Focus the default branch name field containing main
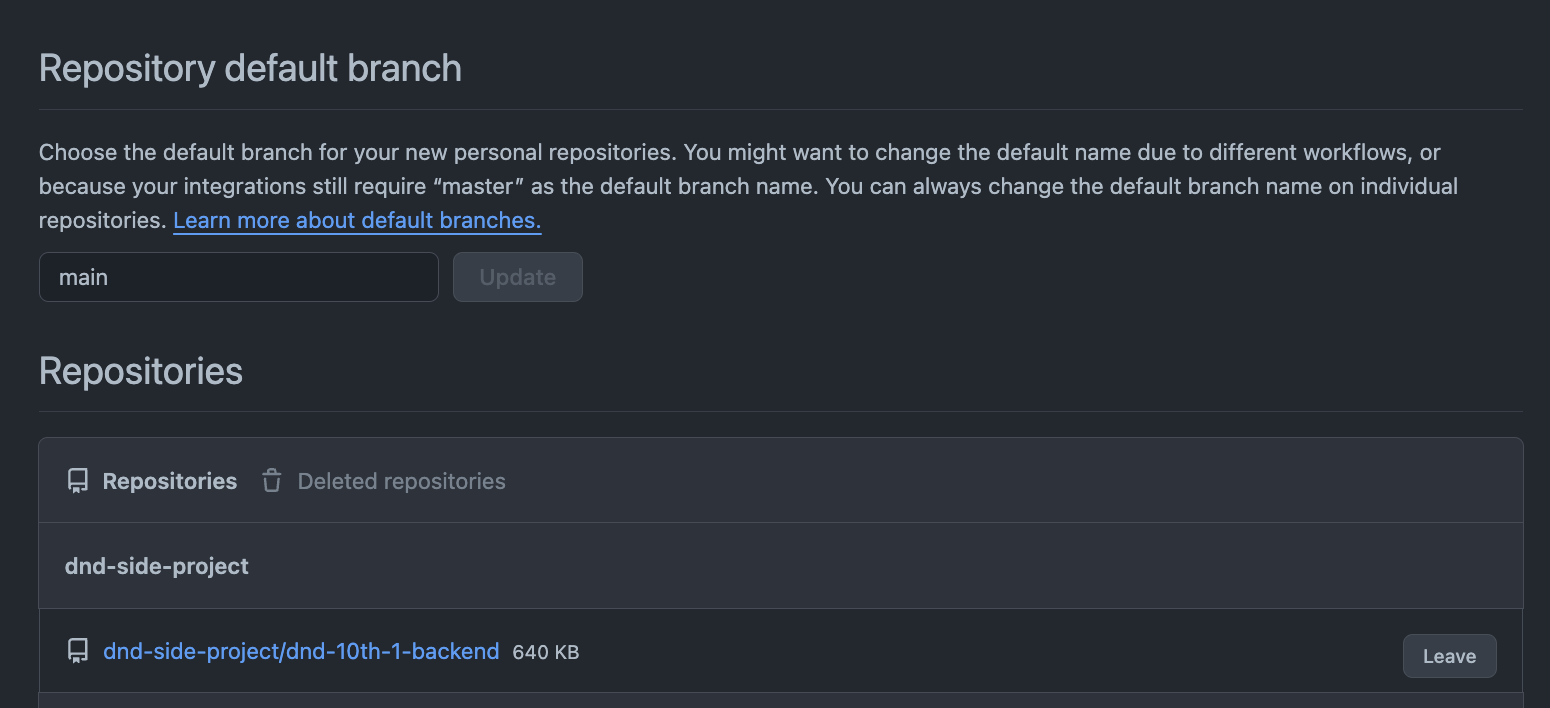Viewport: 1550px width, 708px height. click(x=239, y=277)
